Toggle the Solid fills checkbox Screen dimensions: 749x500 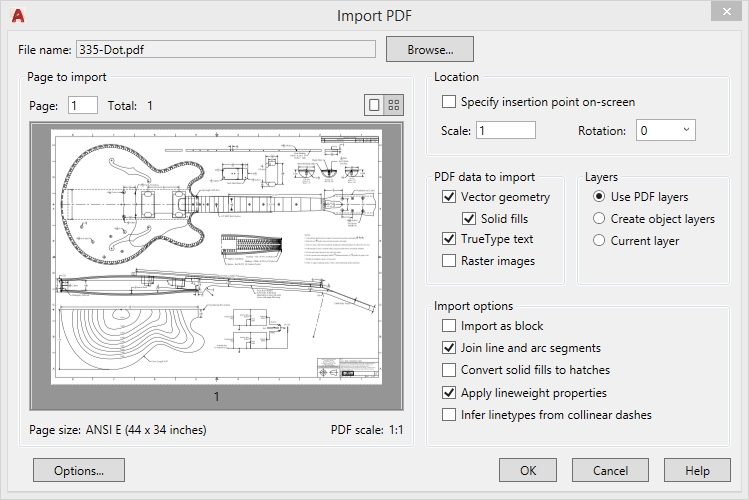(469, 219)
